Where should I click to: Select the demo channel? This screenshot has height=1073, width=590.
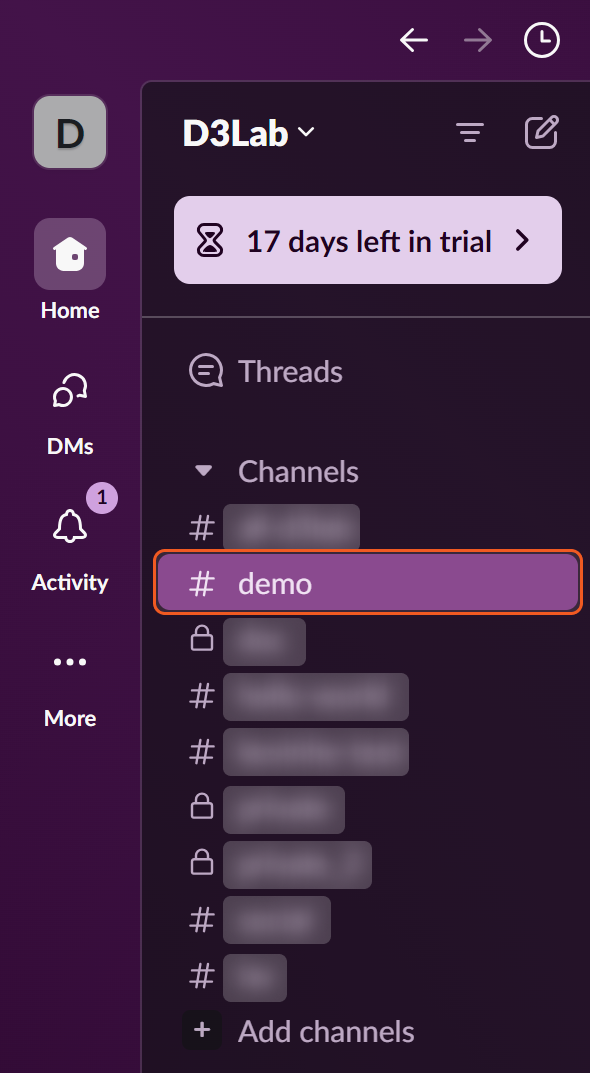point(368,583)
